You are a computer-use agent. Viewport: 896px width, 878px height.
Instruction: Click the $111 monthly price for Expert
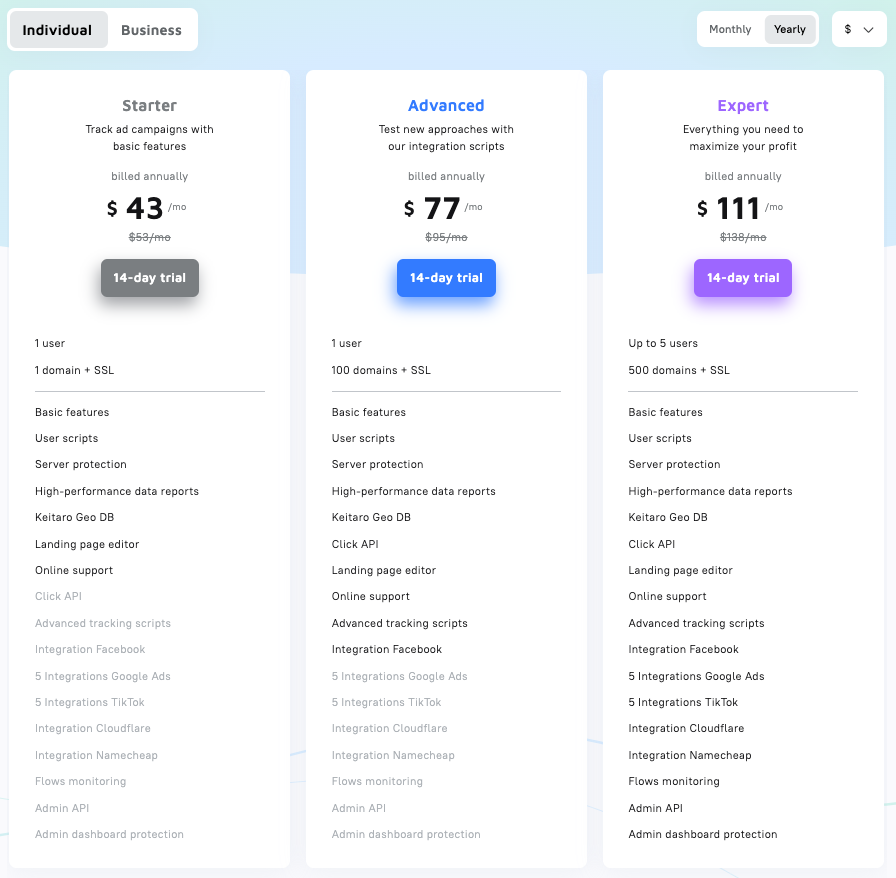click(x=738, y=207)
